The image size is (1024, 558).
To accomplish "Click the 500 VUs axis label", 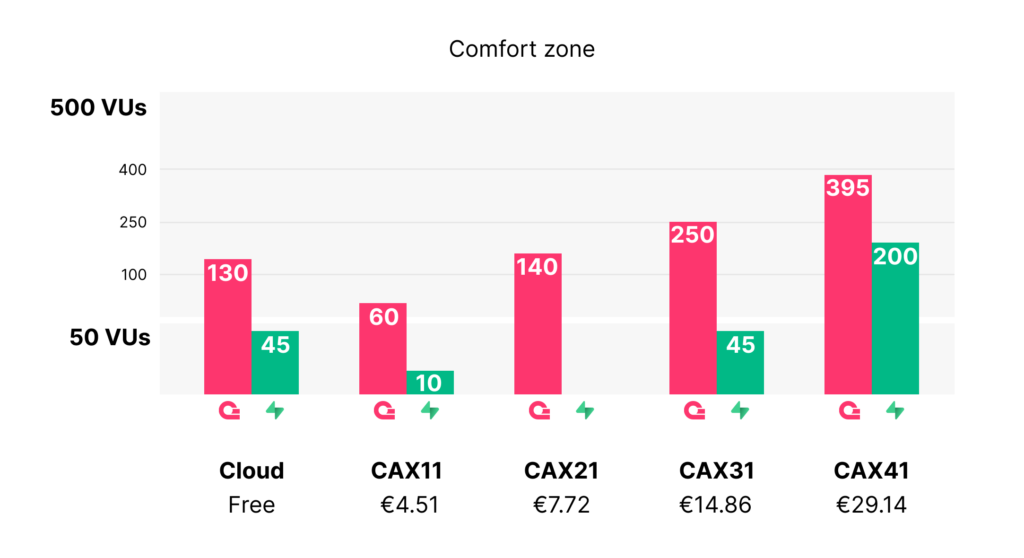I will tap(99, 108).
